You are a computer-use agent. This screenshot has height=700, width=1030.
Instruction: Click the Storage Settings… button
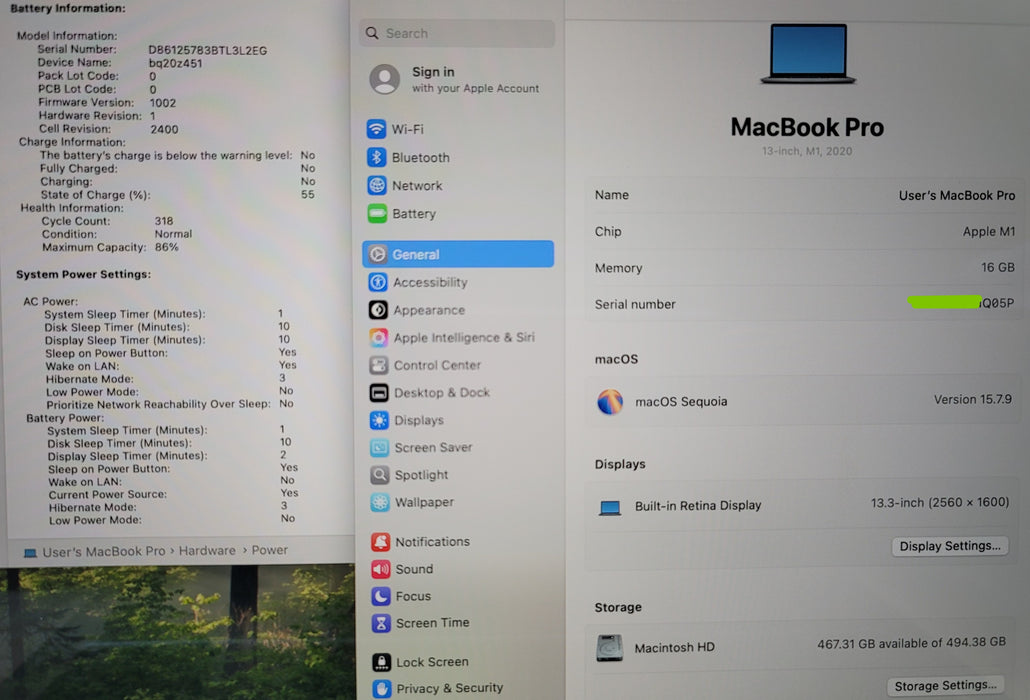tap(945, 686)
